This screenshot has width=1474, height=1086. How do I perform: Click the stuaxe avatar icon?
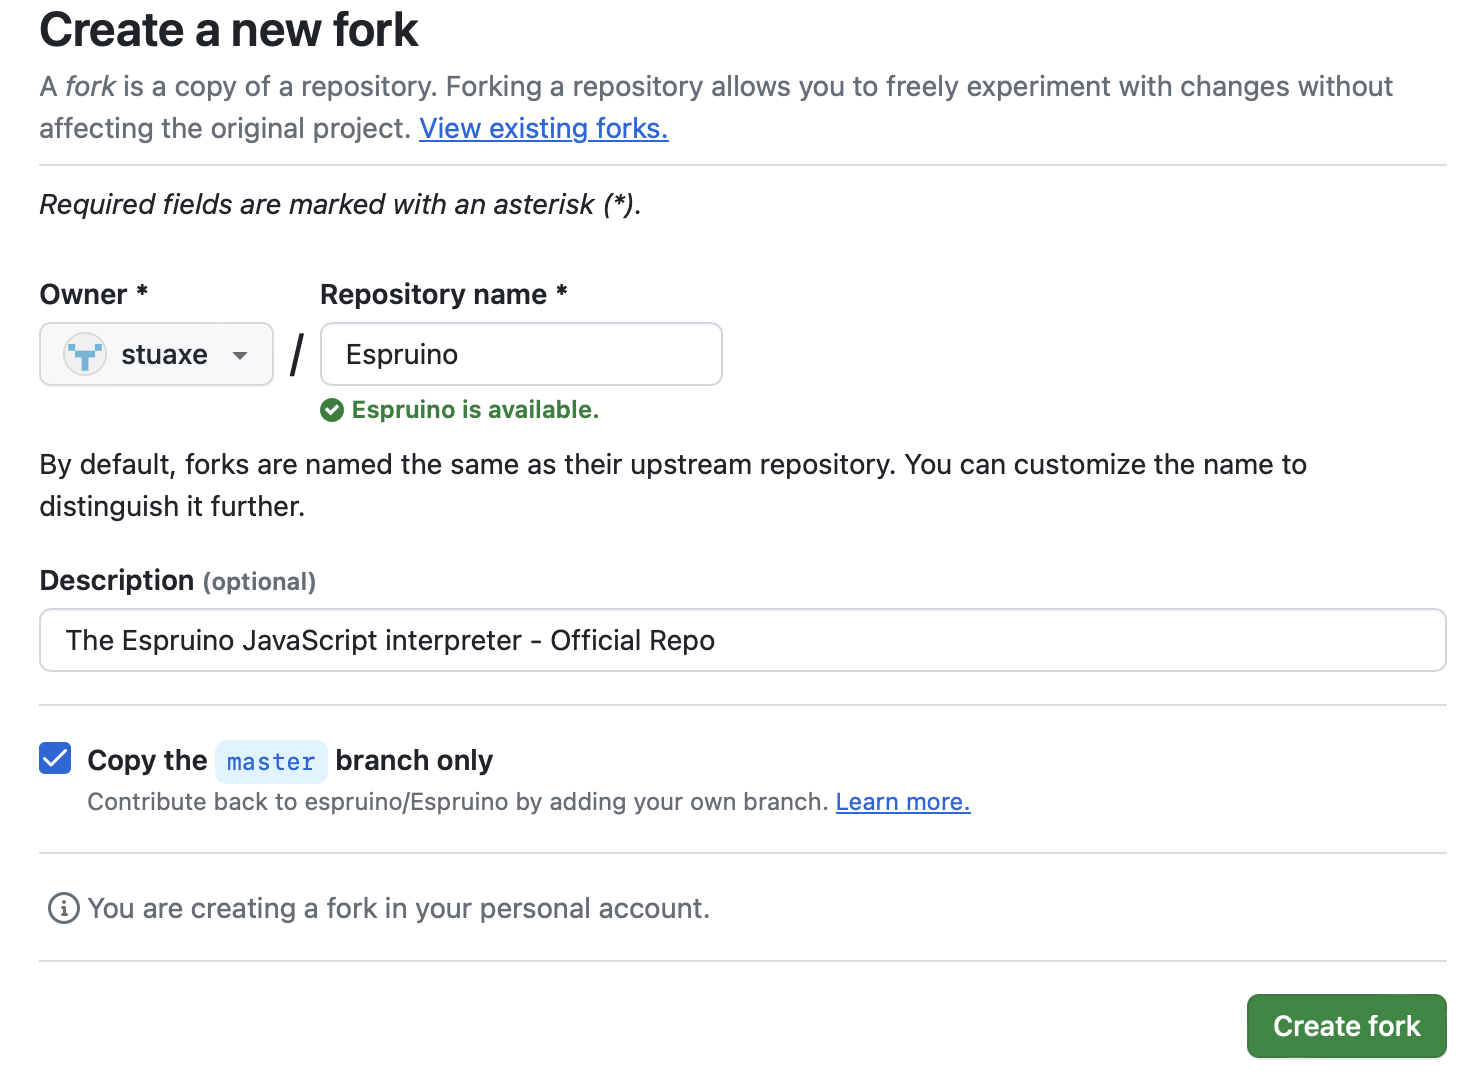click(85, 354)
